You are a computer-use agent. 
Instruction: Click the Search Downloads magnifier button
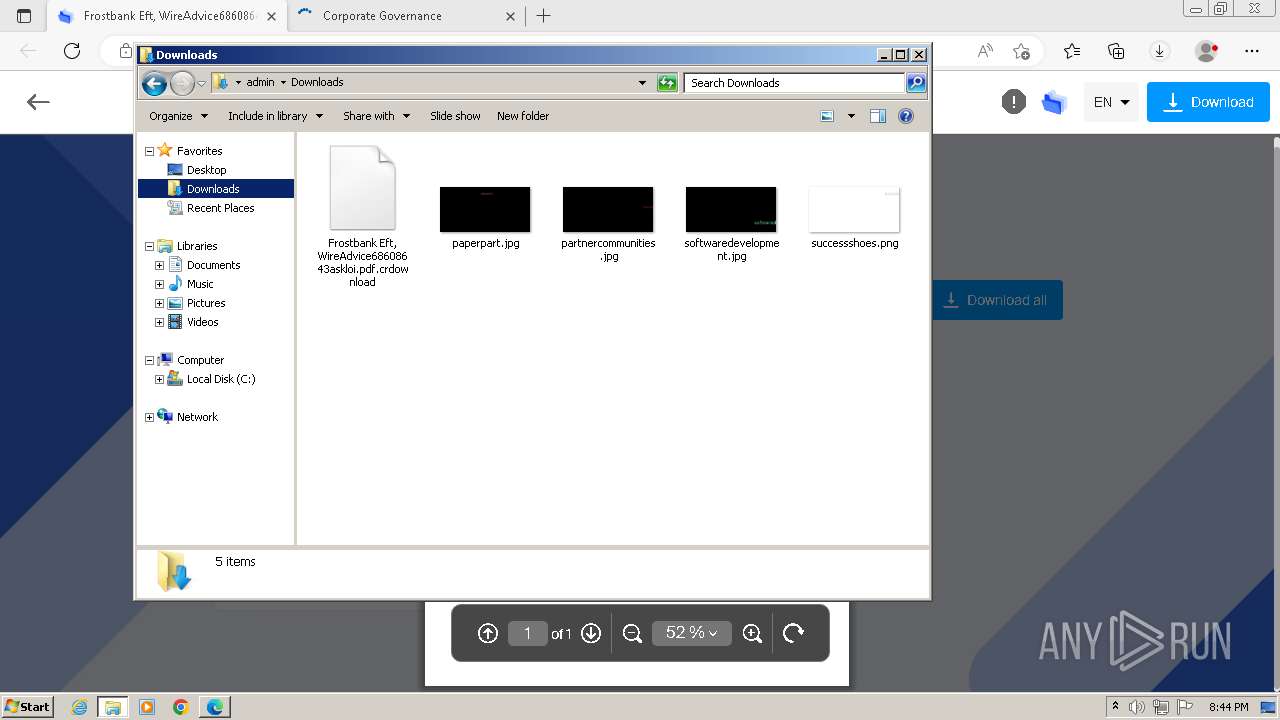click(916, 83)
